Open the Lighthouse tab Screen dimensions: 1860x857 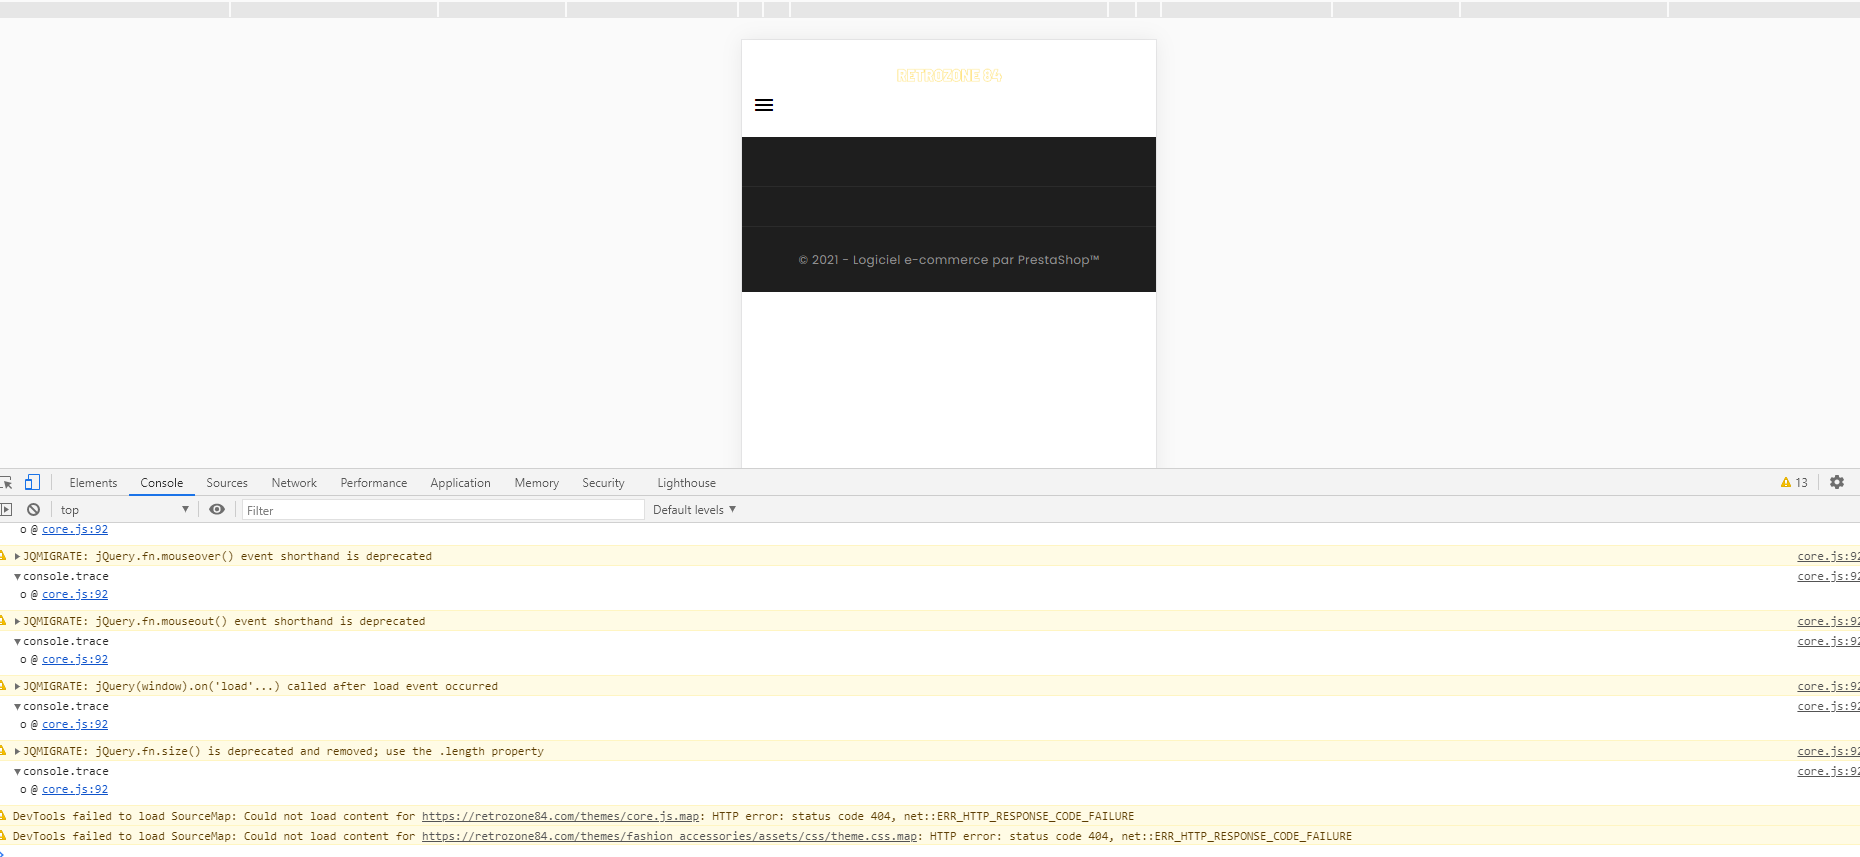click(687, 483)
